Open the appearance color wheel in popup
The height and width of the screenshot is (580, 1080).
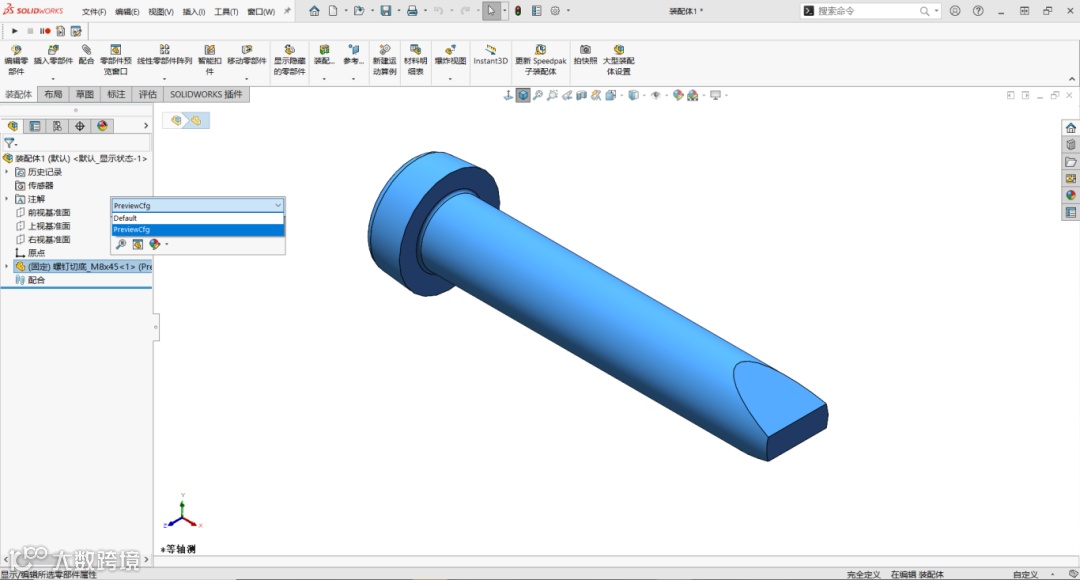(155, 244)
